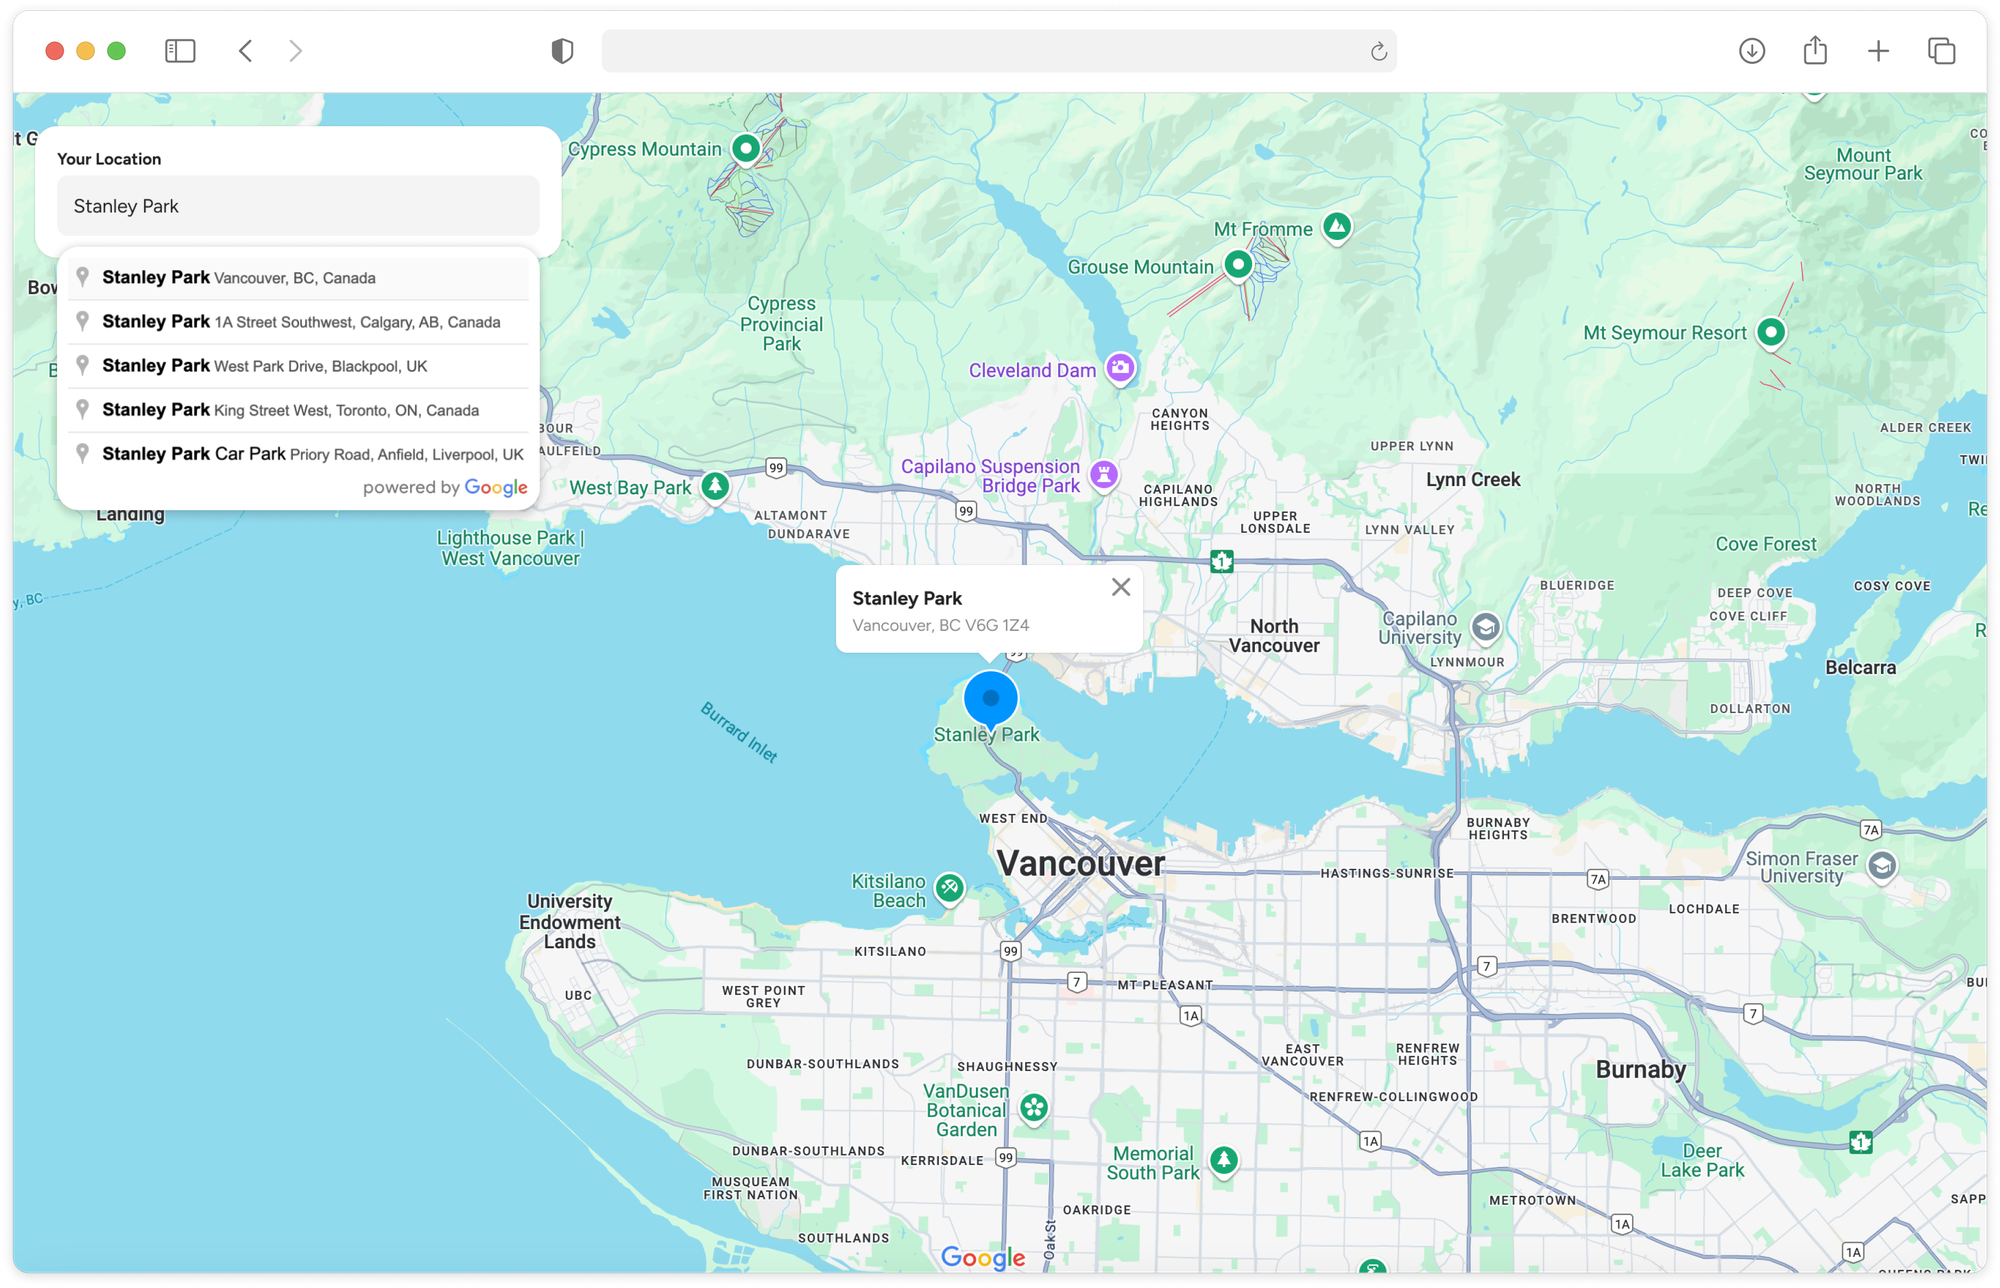Select the VanDusen Botanical Garden flower icon
Screen dimensions: 2000x1288
click(x=1033, y=1107)
